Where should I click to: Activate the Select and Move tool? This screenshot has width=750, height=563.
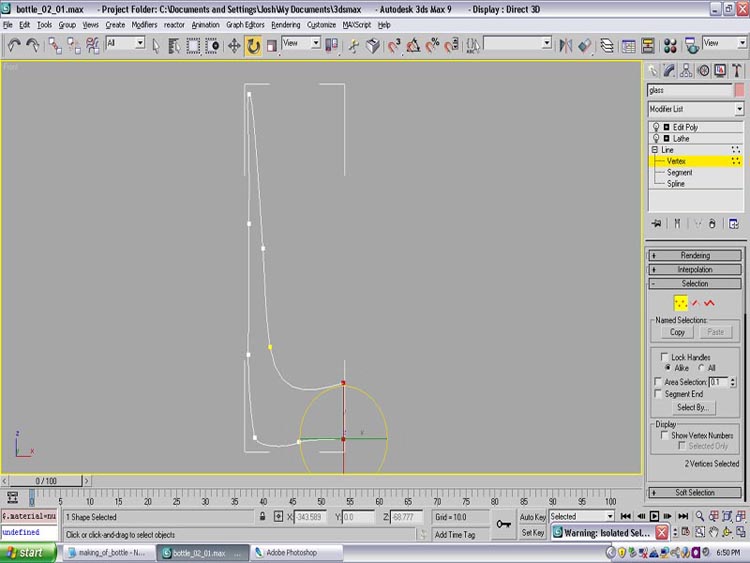point(234,45)
